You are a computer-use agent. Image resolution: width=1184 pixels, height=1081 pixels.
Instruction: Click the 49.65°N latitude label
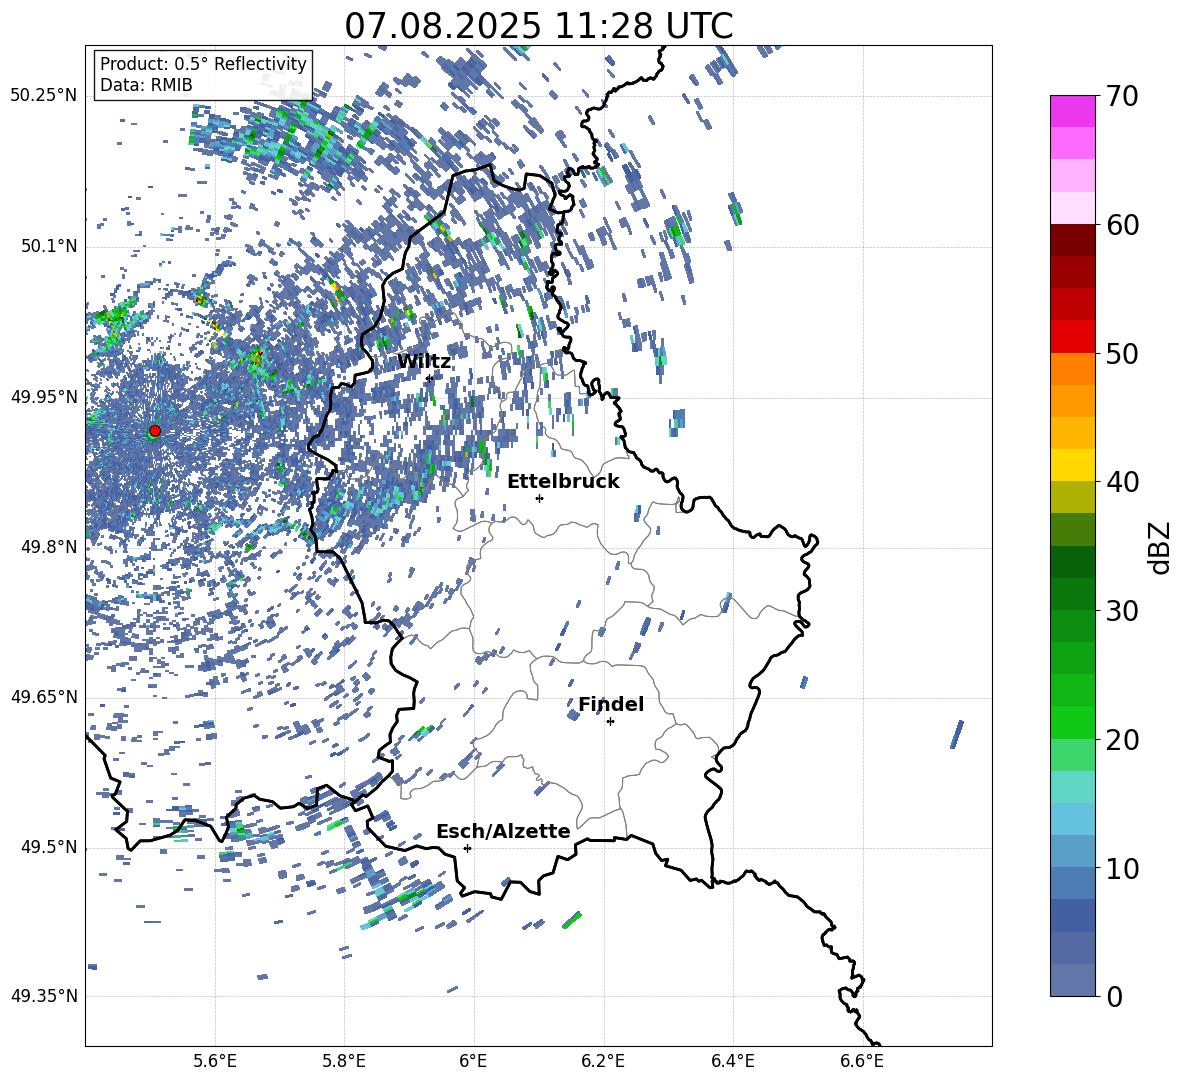(x=44, y=697)
